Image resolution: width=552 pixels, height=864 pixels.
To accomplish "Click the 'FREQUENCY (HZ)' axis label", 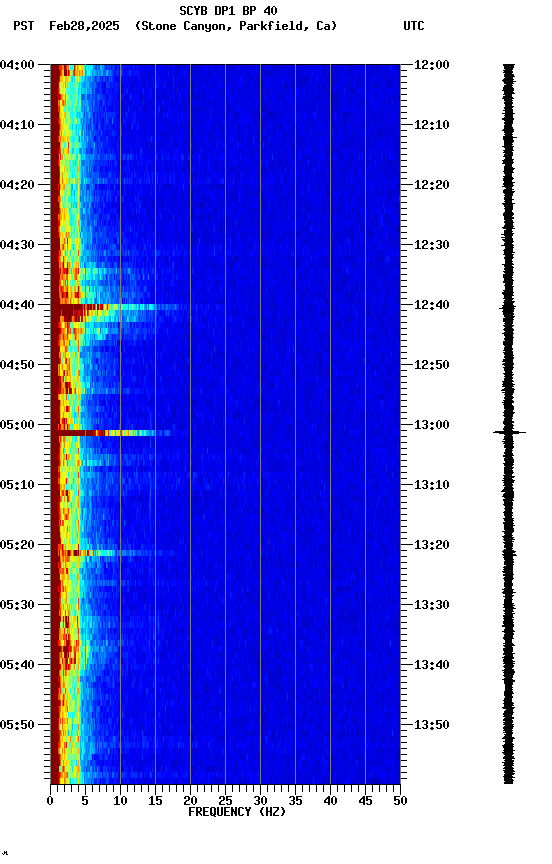I will click(x=237, y=812).
